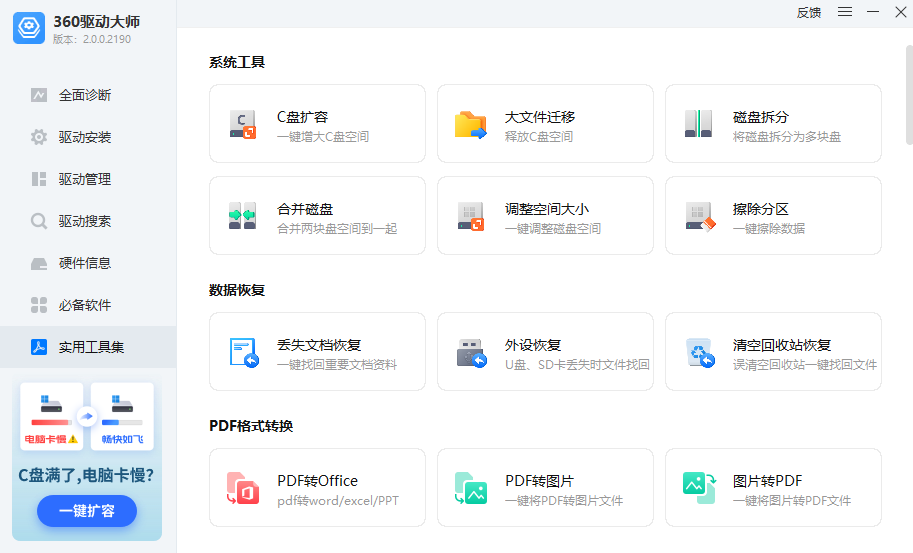Click the PDF转图片 green icon
Image resolution: width=913 pixels, height=553 pixels.
[x=470, y=488]
